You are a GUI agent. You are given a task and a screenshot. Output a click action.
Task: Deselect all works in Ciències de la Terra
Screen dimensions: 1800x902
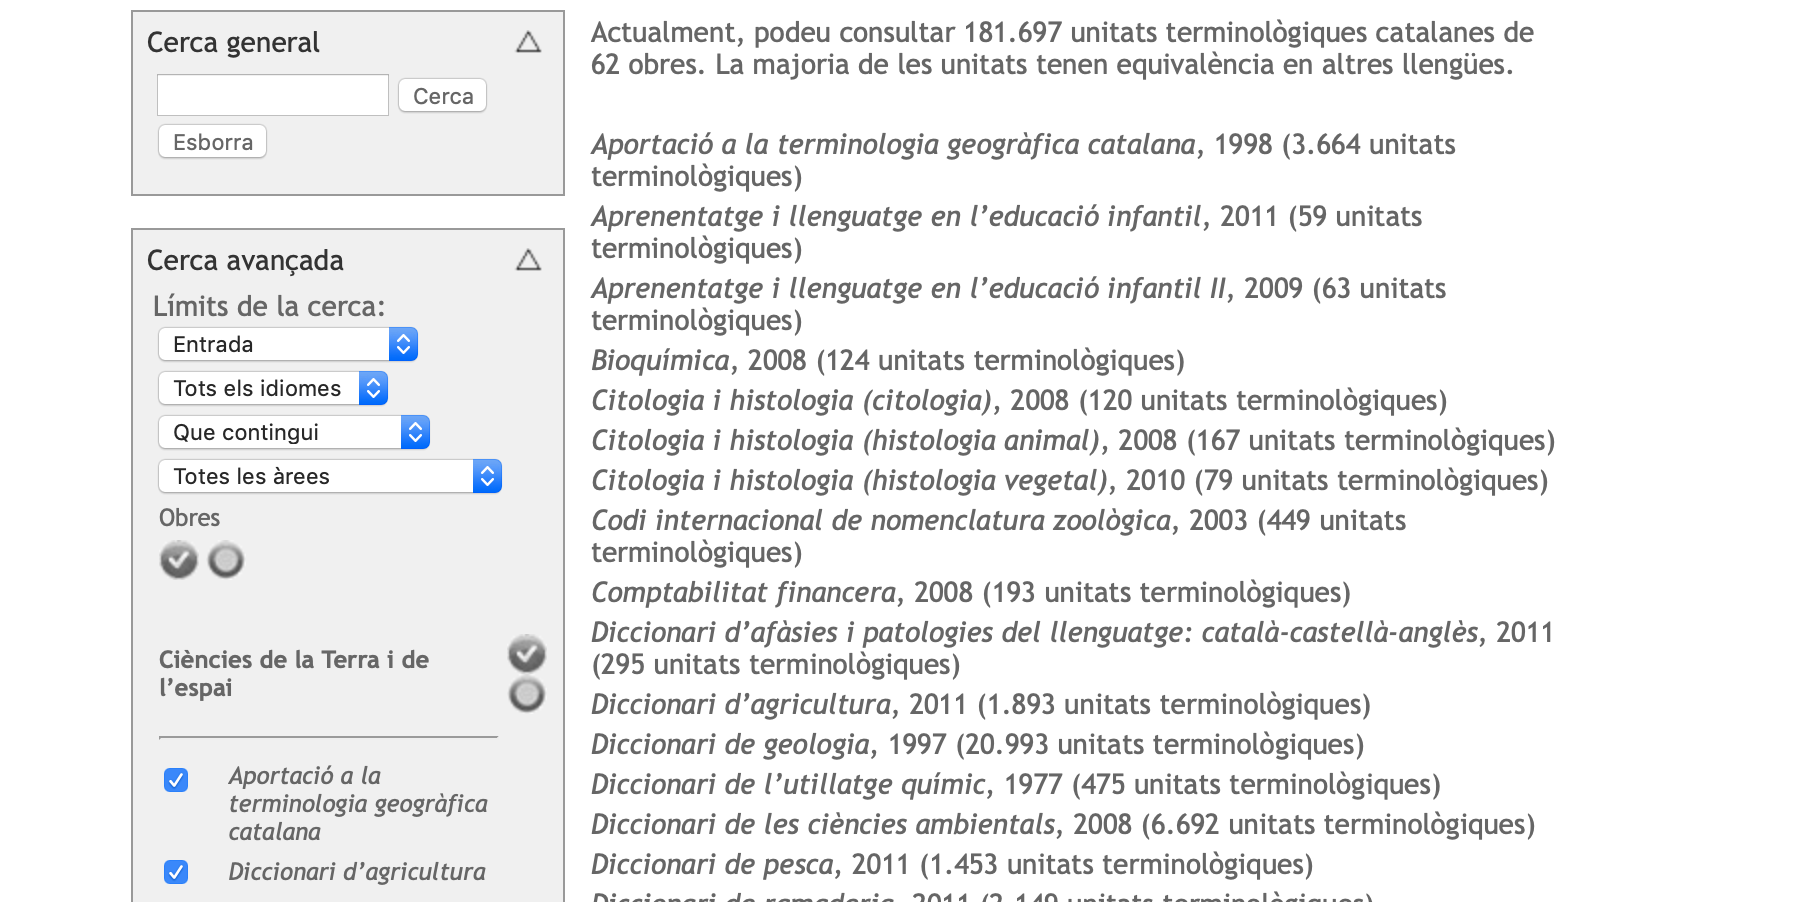click(527, 694)
